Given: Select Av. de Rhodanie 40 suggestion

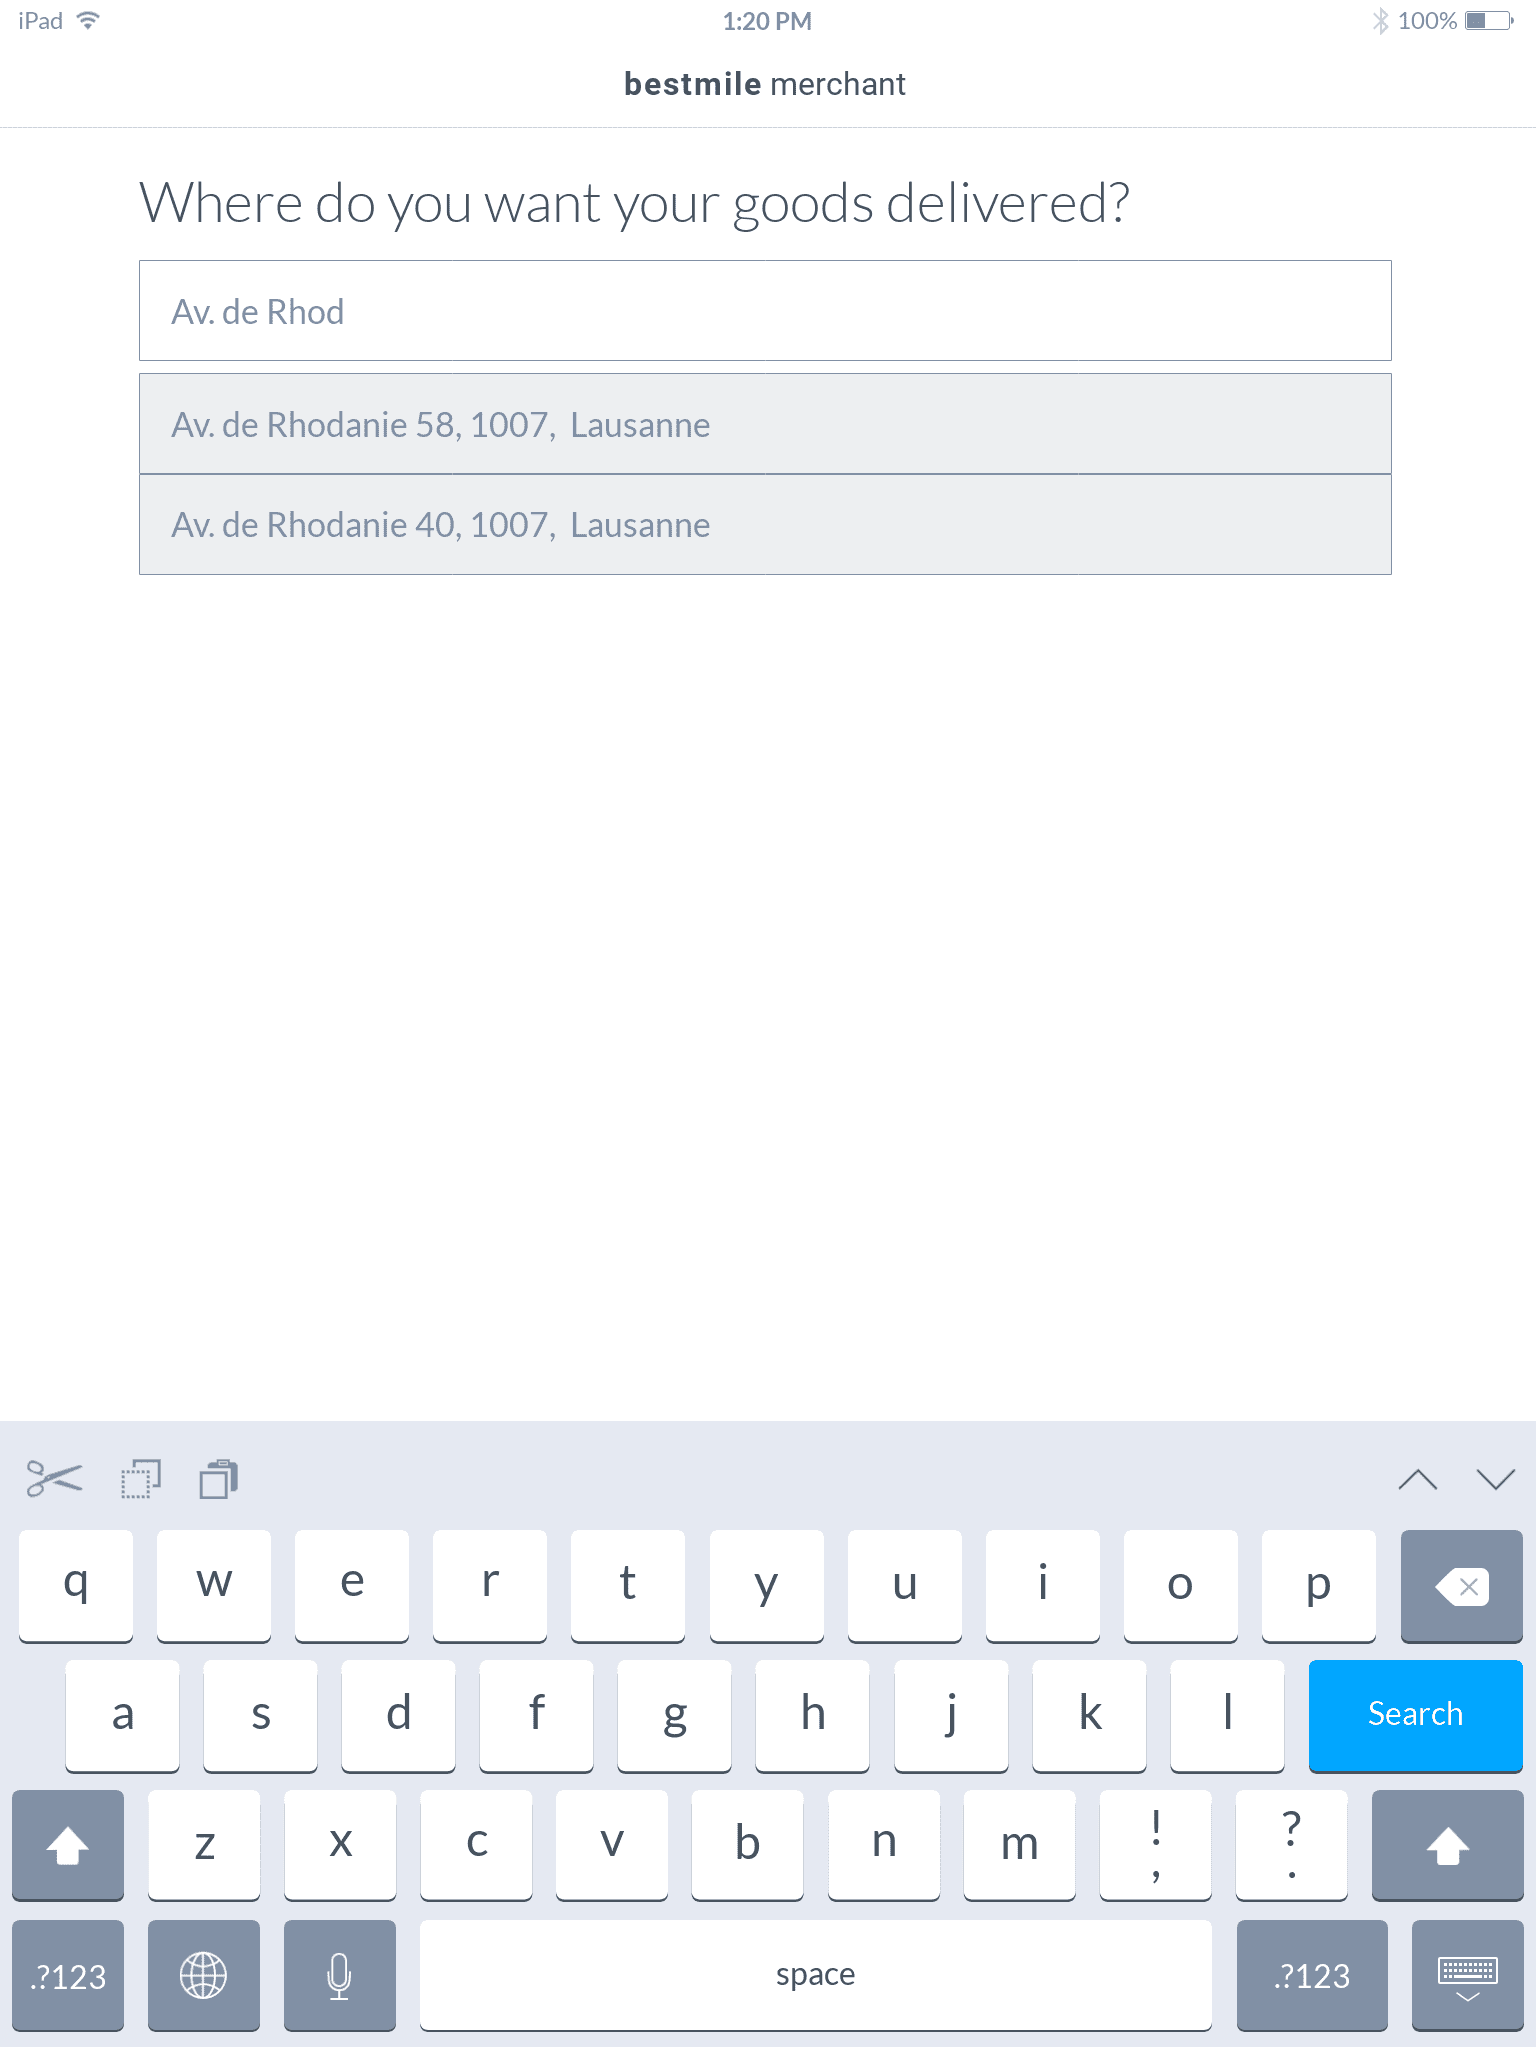Looking at the screenshot, I should tap(765, 525).
